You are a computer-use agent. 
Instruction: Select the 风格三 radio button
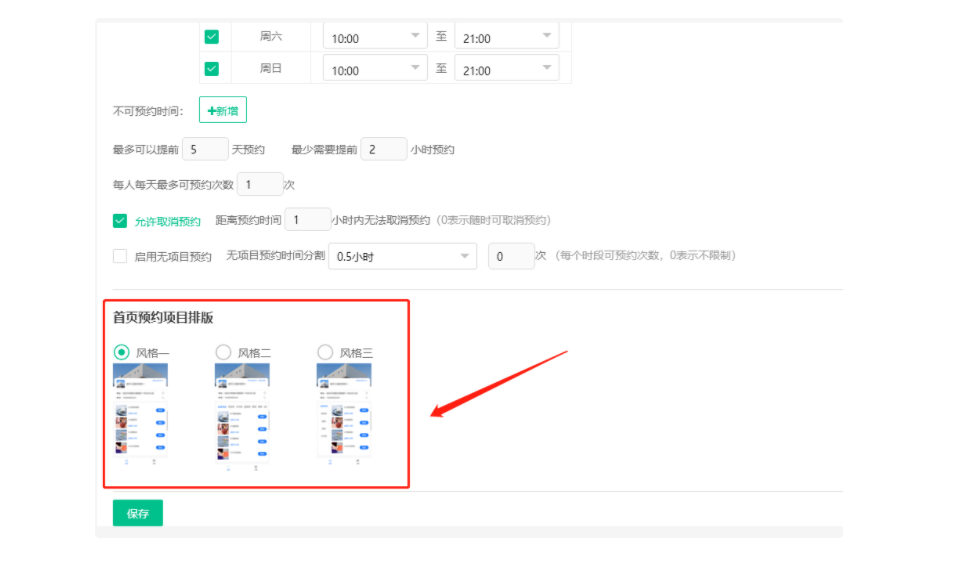(x=325, y=352)
